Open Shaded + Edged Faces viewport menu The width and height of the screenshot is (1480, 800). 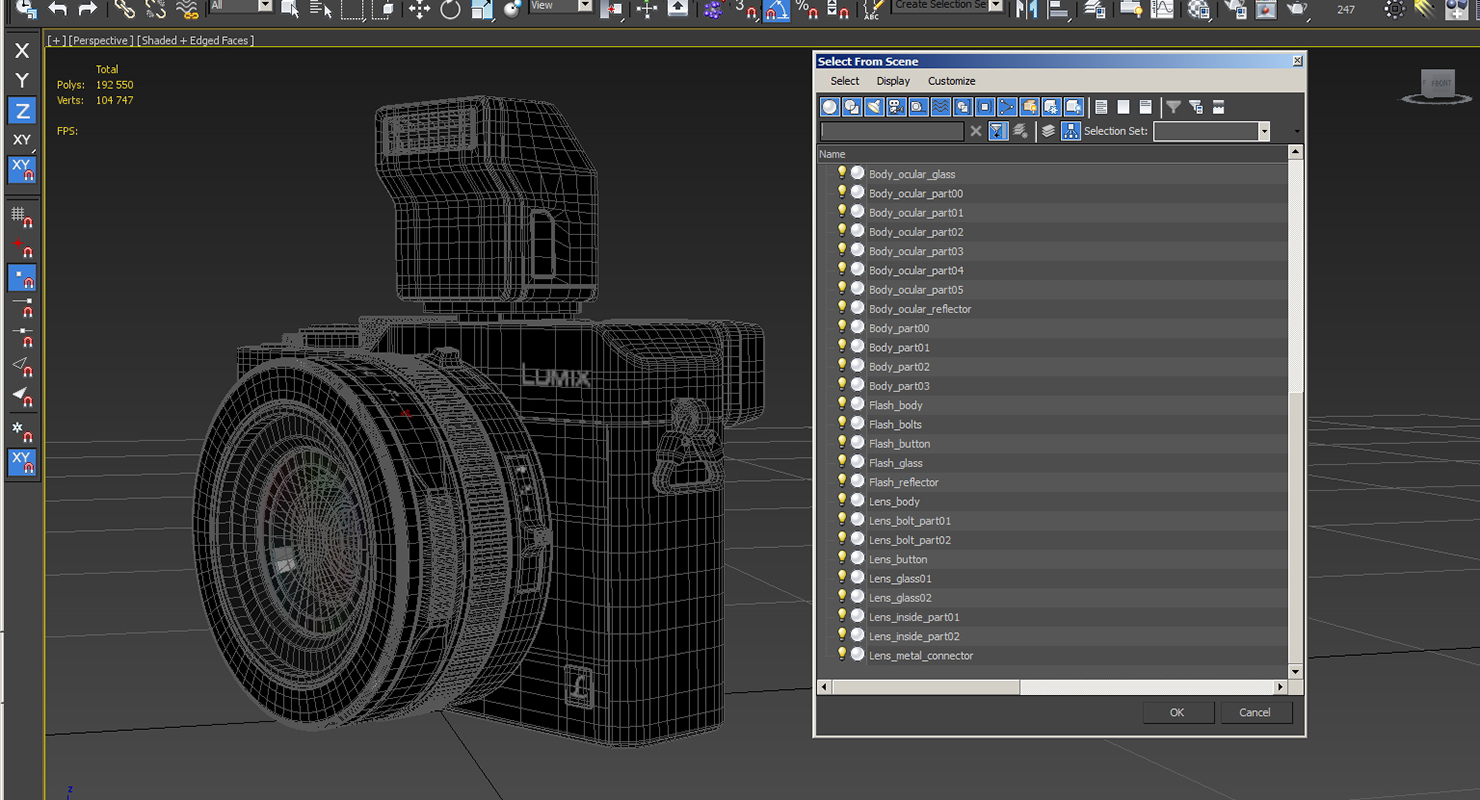pos(195,41)
